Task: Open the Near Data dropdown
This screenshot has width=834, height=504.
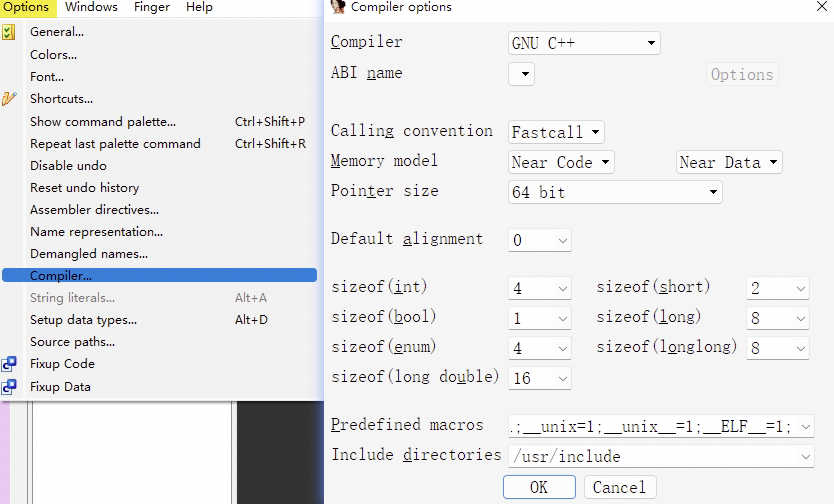Action: (729, 162)
